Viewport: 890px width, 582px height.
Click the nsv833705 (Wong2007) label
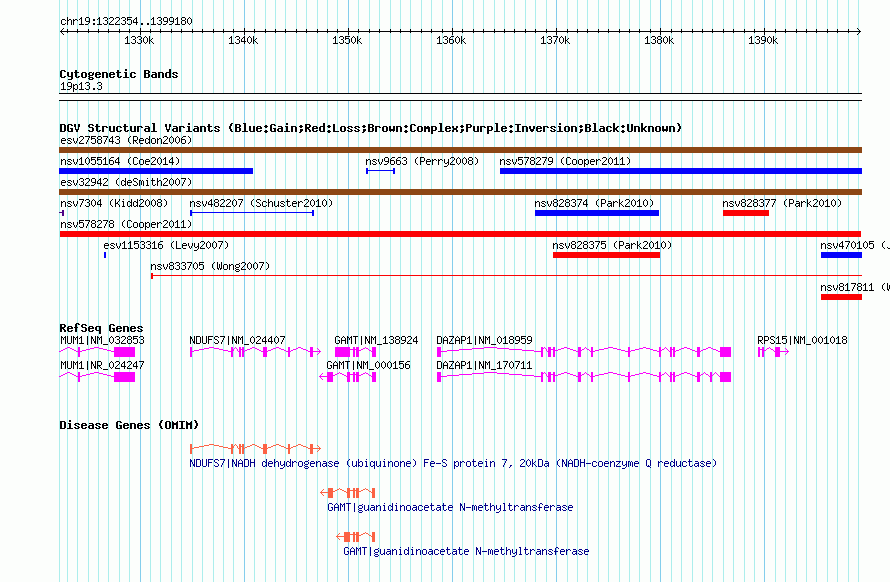coord(210,266)
